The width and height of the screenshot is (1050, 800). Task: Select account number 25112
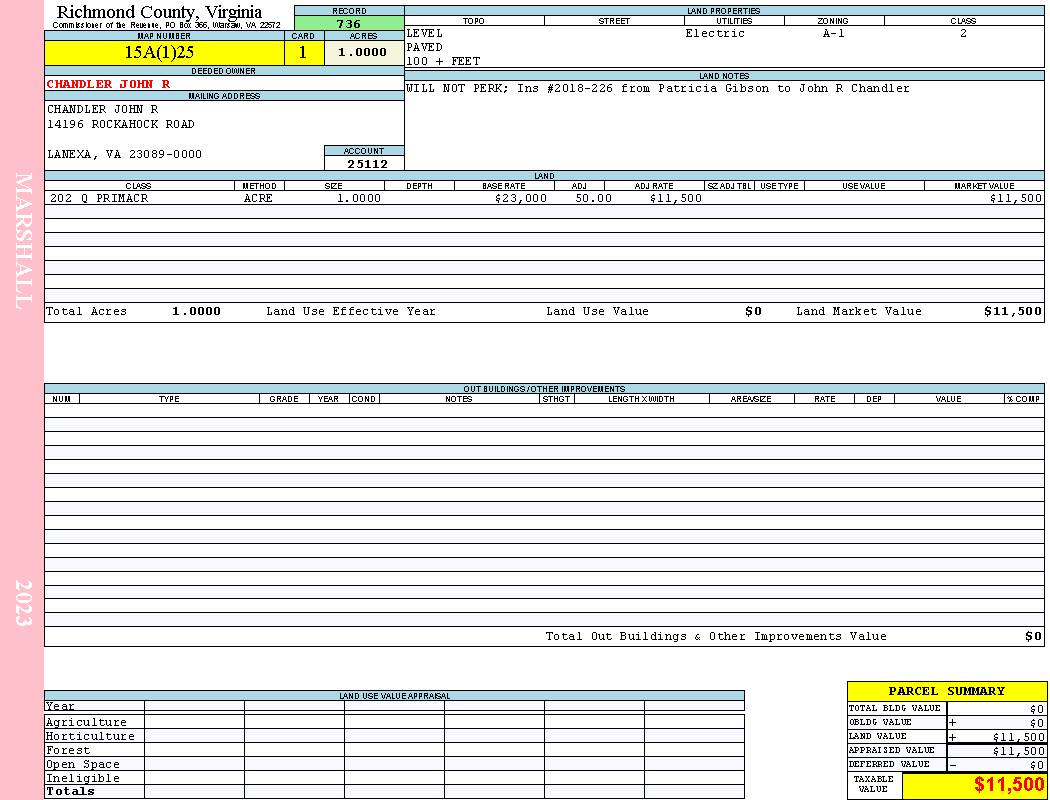[367, 163]
